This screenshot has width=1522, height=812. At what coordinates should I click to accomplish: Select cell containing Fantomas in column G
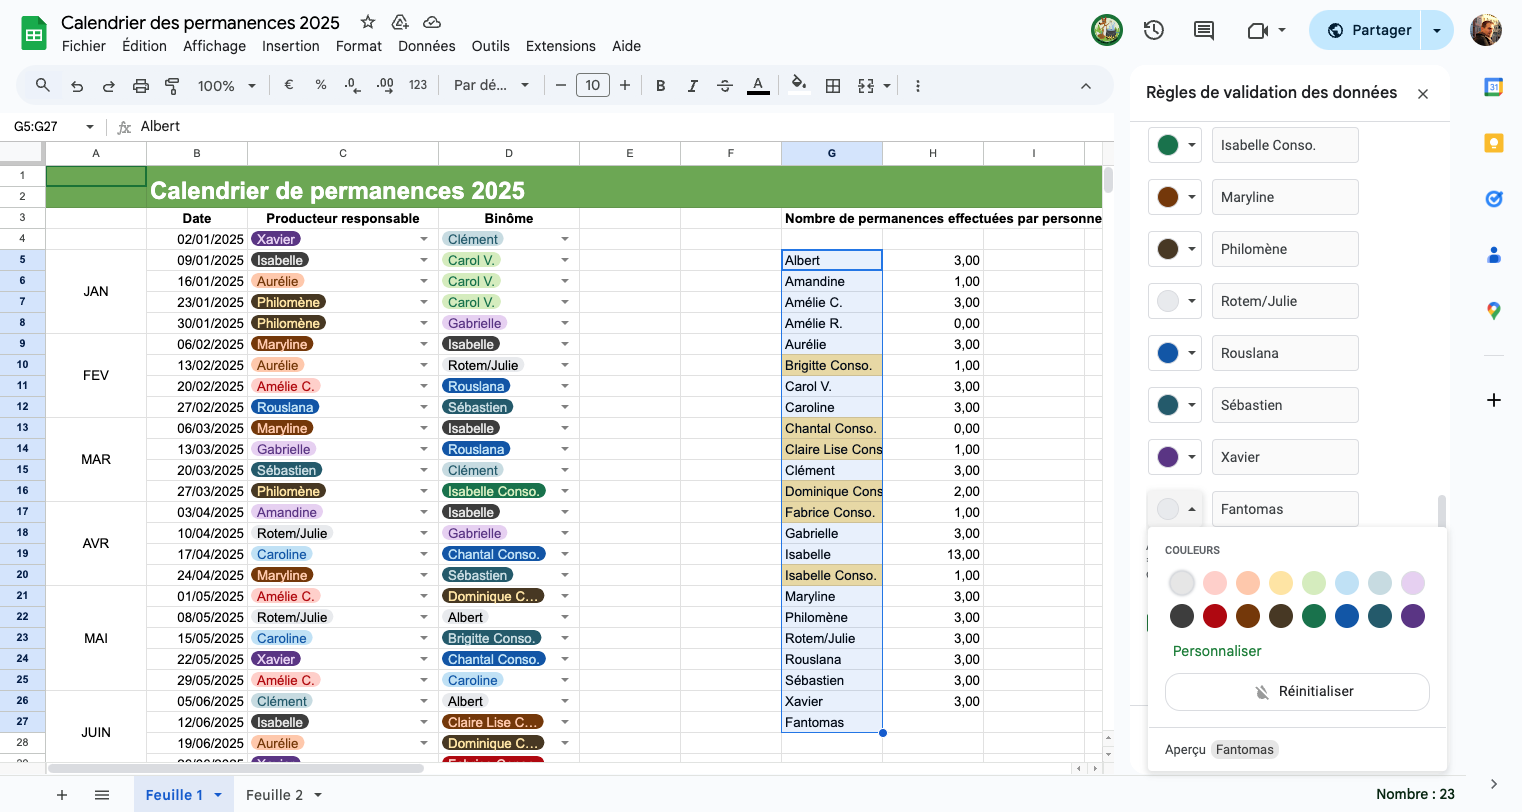coord(832,722)
